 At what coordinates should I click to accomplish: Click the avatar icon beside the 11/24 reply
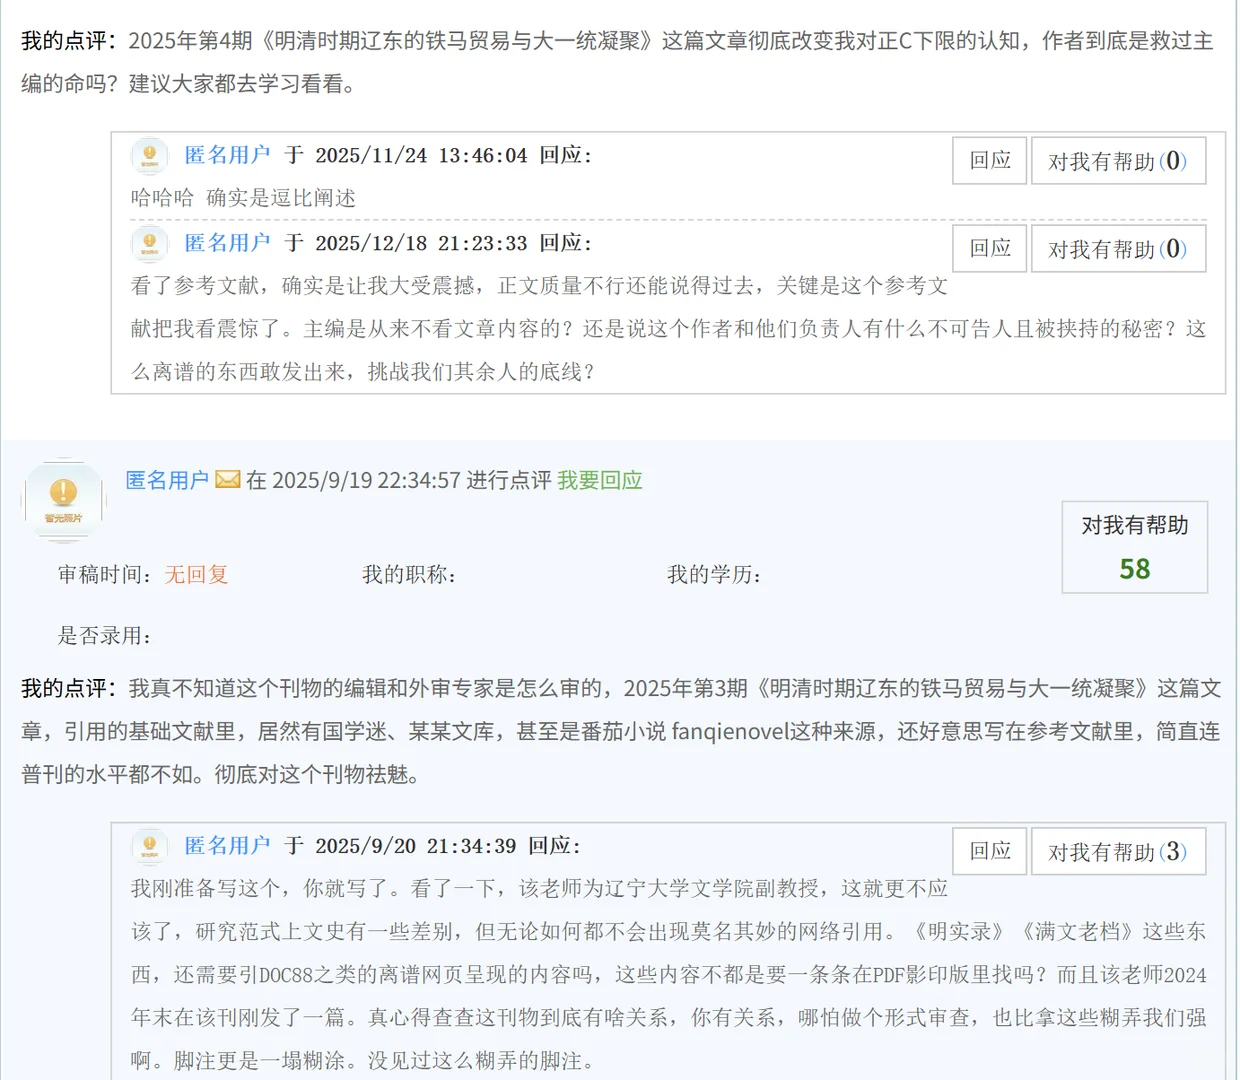pyautogui.click(x=149, y=156)
